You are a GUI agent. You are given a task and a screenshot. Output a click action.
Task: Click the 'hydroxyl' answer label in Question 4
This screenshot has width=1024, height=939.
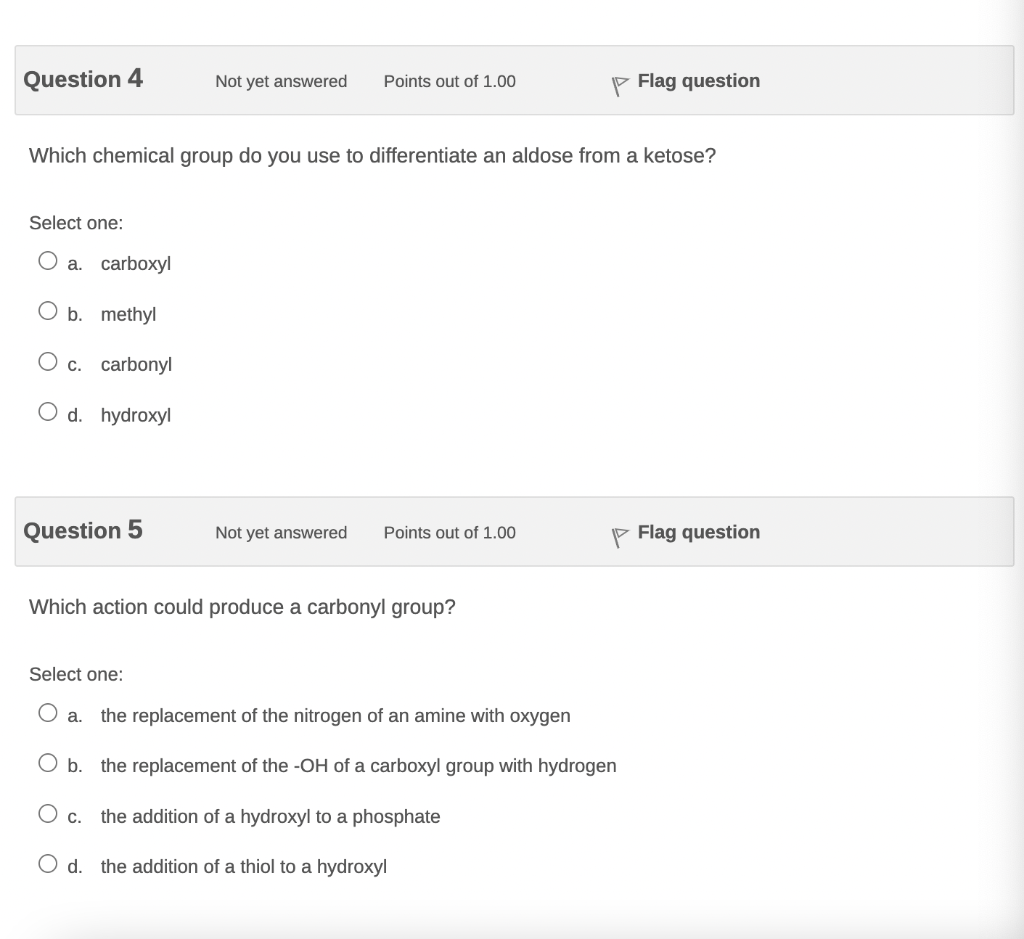point(136,415)
